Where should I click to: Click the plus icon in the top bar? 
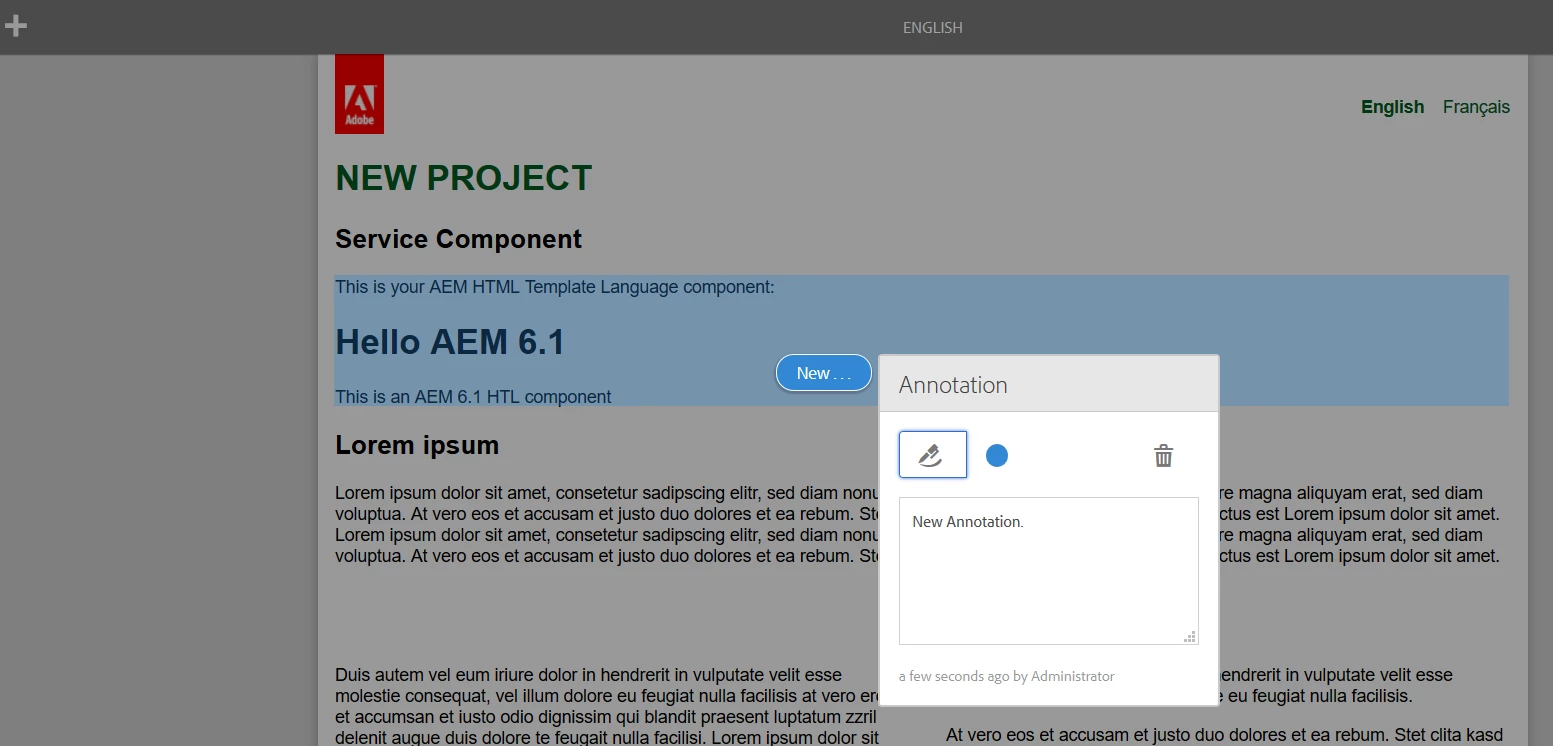point(16,26)
